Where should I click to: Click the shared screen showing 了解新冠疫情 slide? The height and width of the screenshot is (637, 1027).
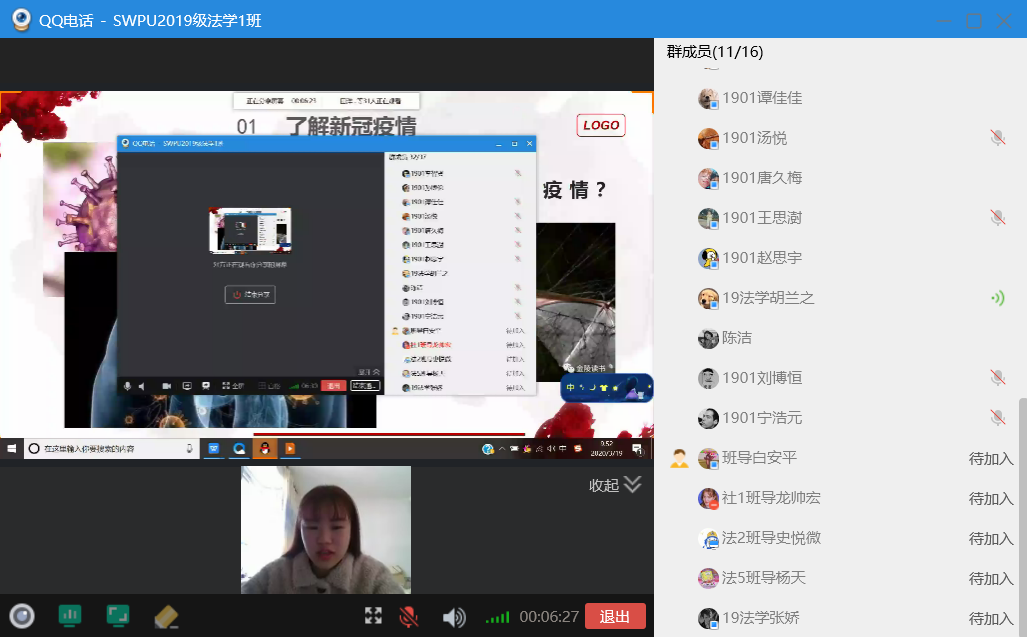tap(326, 275)
